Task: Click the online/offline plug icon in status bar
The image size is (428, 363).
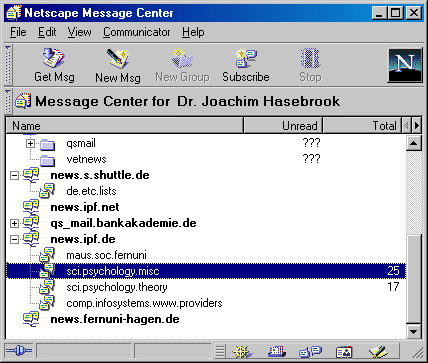Action: click(x=19, y=351)
